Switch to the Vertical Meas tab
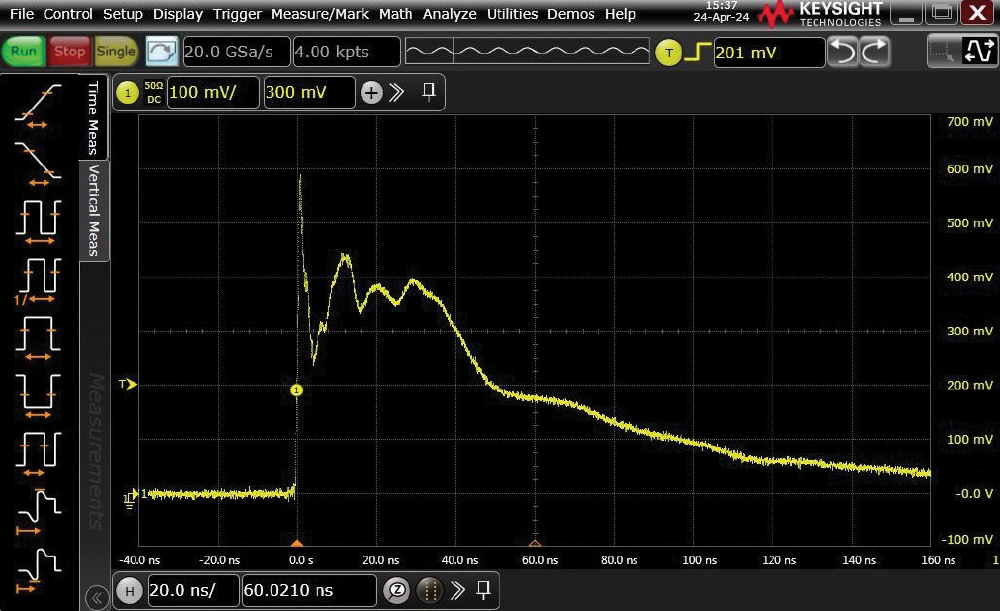1000x611 pixels. (94, 211)
